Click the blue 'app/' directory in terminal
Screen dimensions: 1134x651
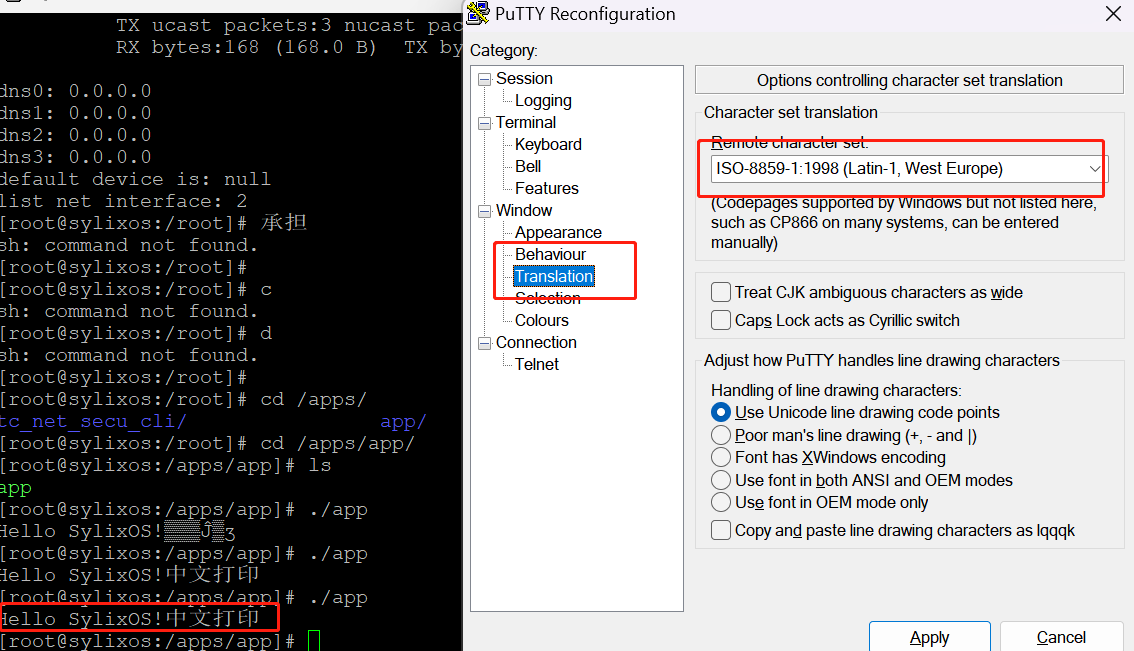(x=404, y=422)
